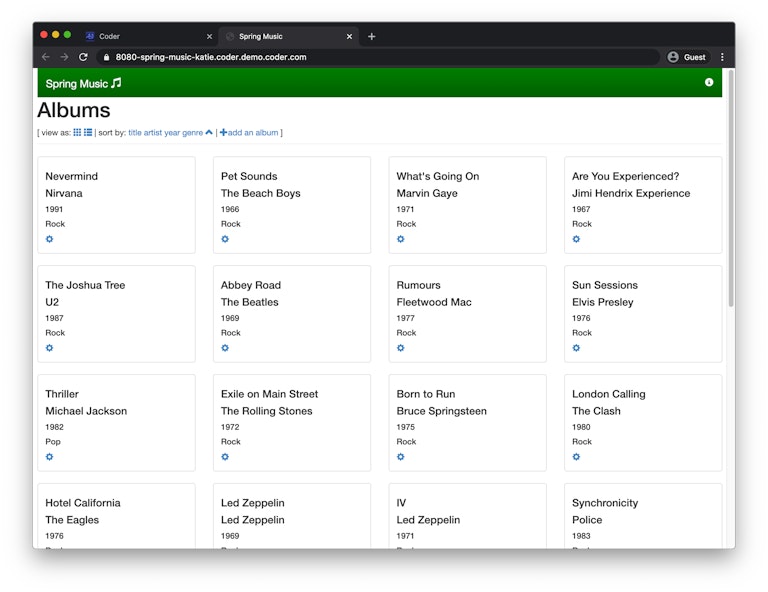Click Police artist text
This screenshot has width=768, height=592.
(x=587, y=520)
